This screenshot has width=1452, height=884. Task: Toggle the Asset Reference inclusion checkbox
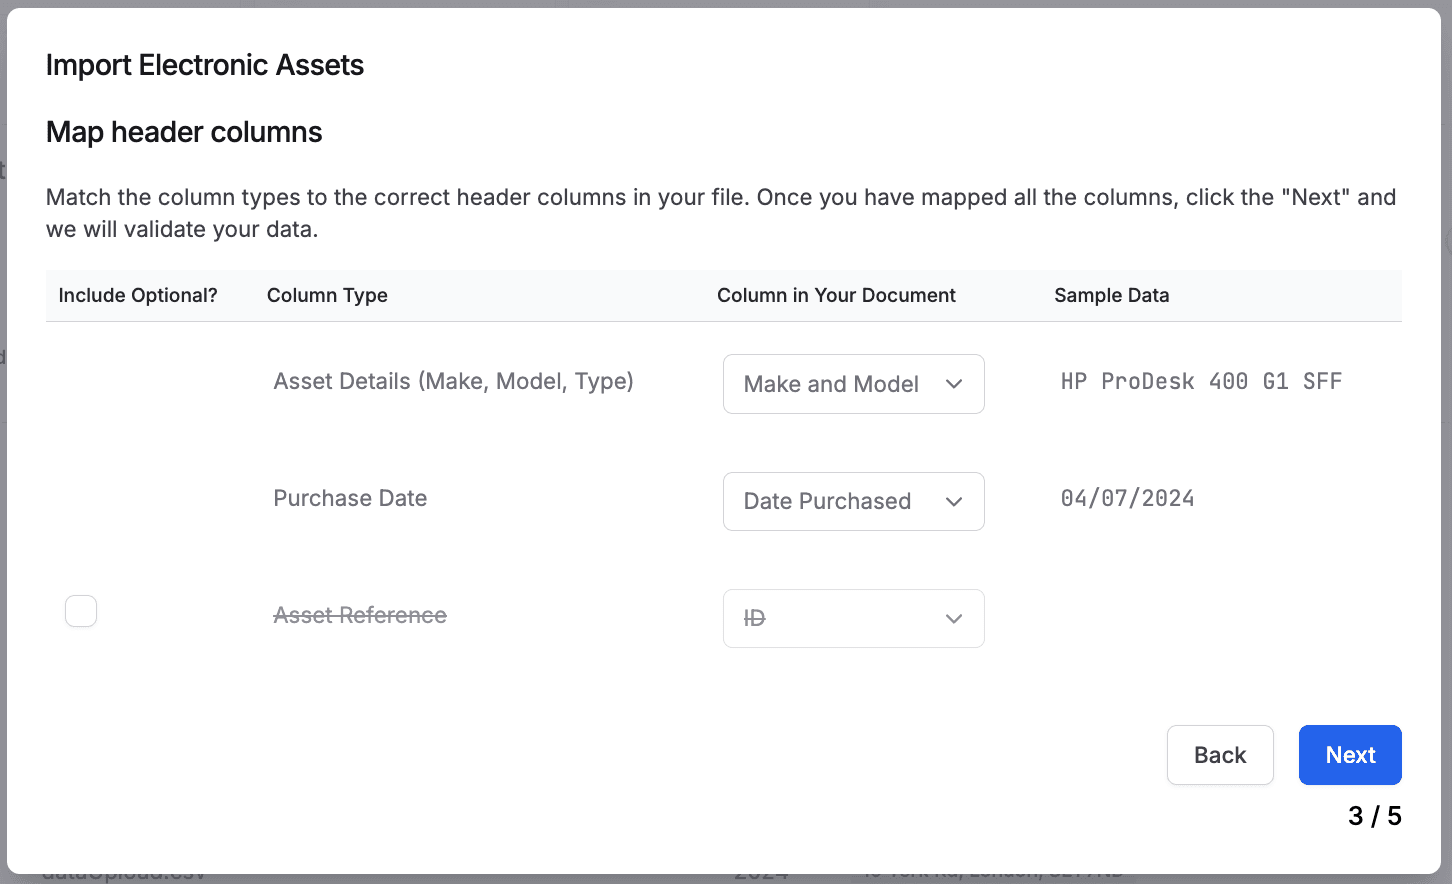(81, 611)
